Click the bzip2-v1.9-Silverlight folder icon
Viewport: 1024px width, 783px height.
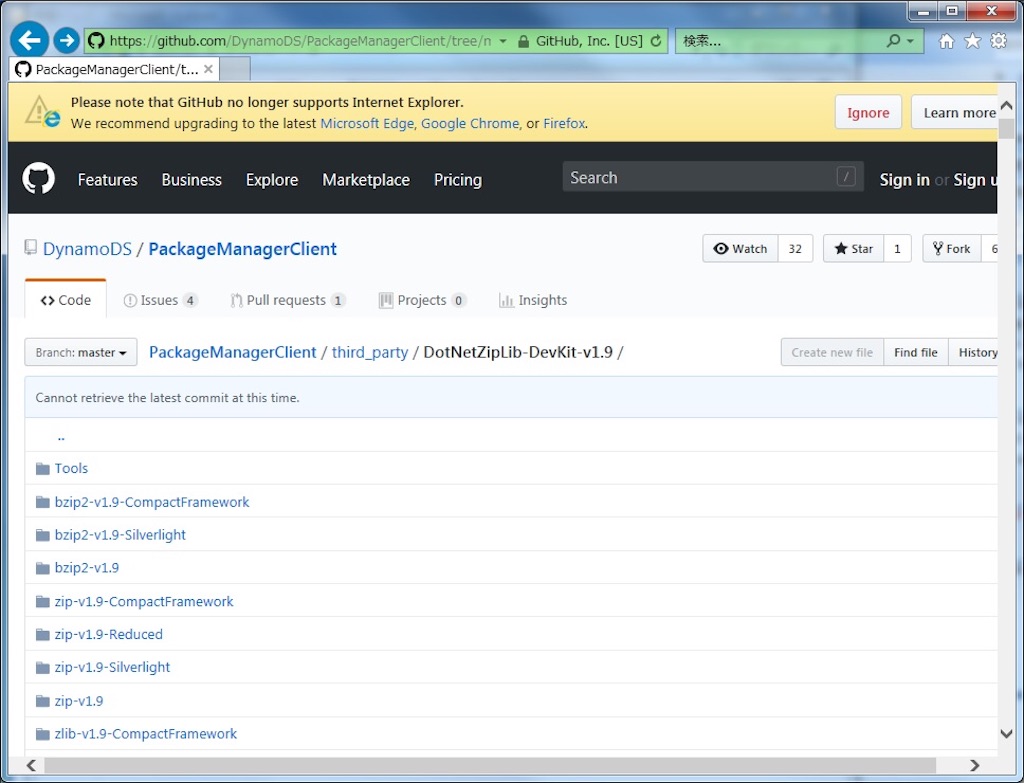[x=43, y=535]
